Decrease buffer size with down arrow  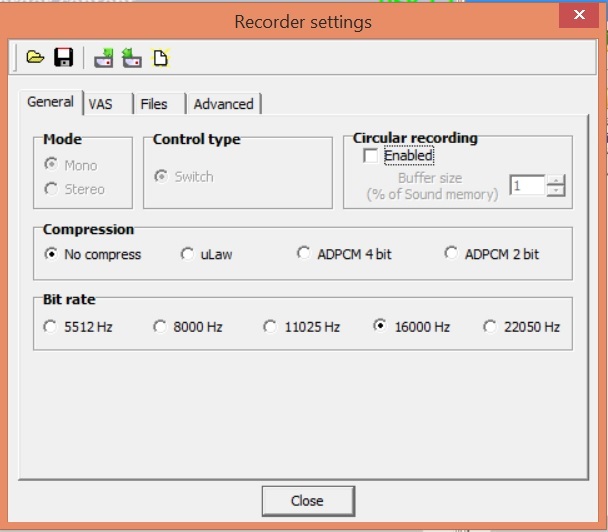coord(556,191)
